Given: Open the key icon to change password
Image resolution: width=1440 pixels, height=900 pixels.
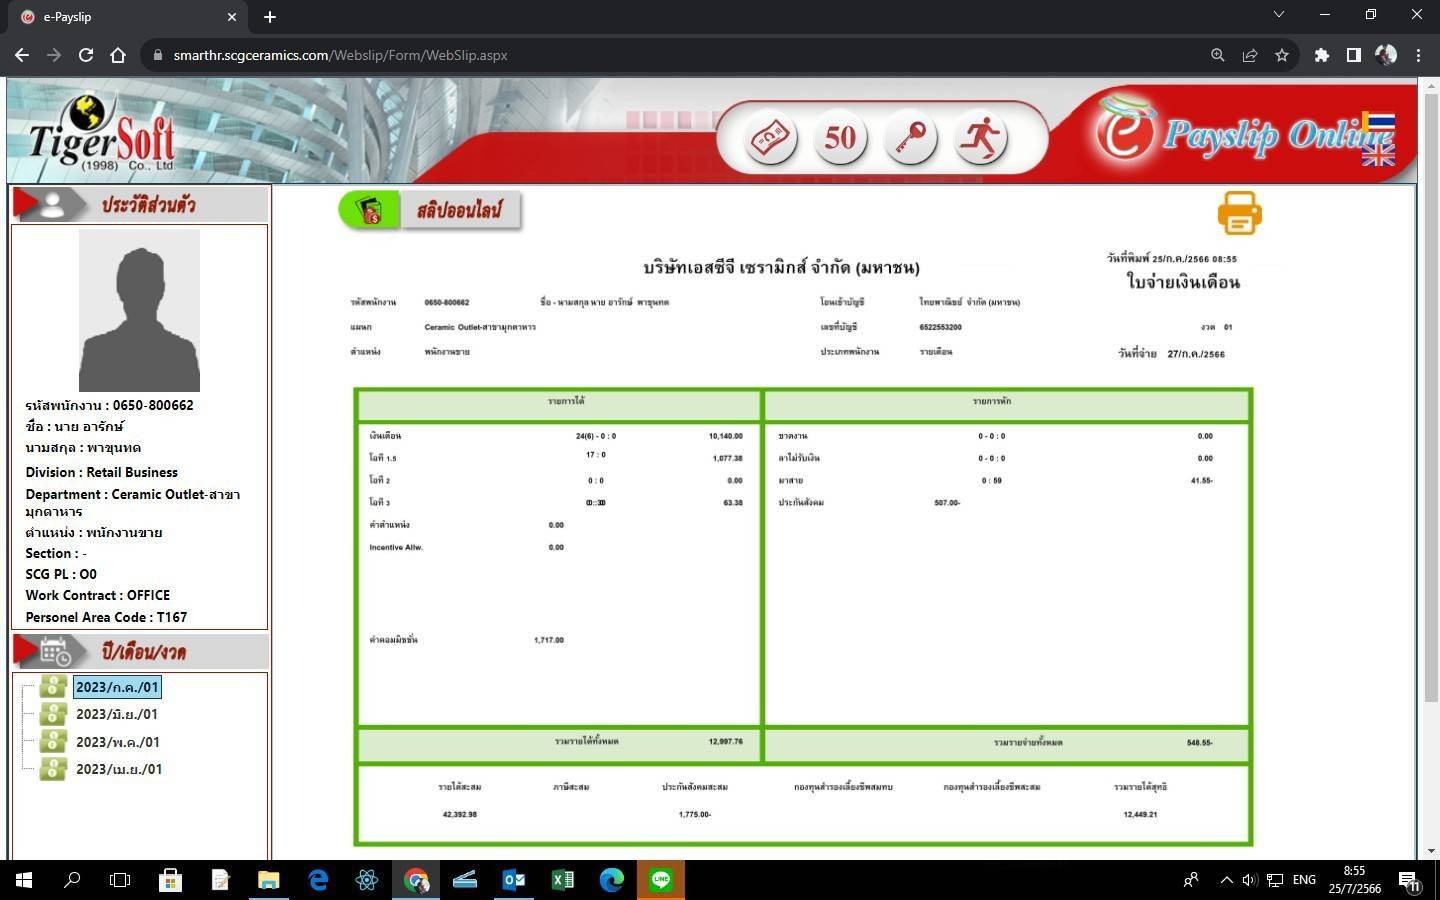Looking at the screenshot, I should pyautogui.click(x=910, y=137).
